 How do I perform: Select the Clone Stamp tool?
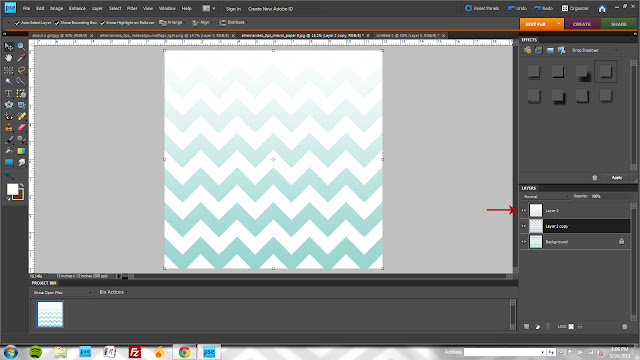[x=9, y=128]
